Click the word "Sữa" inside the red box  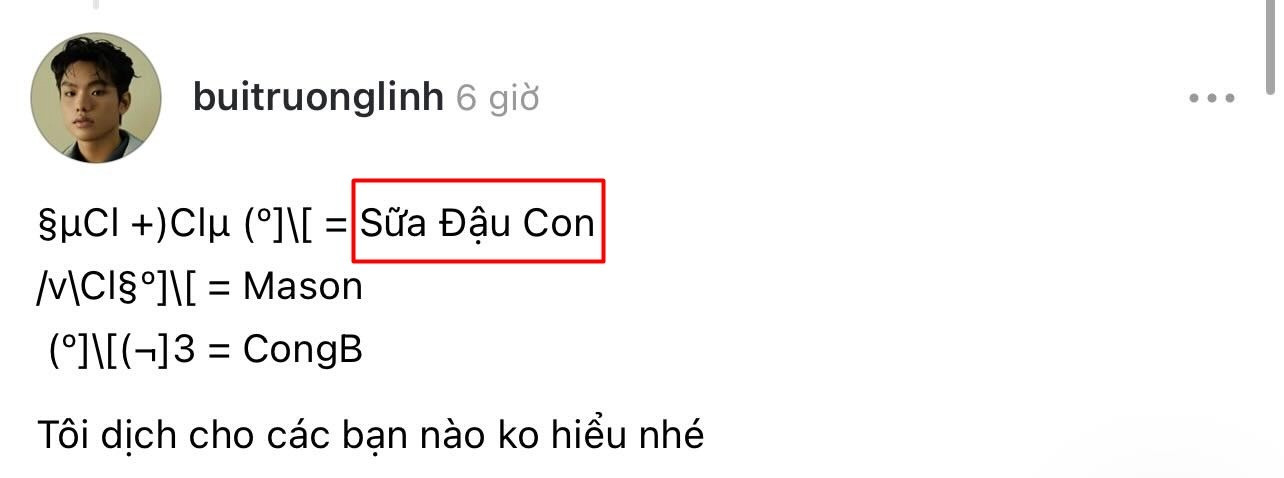[x=394, y=223]
